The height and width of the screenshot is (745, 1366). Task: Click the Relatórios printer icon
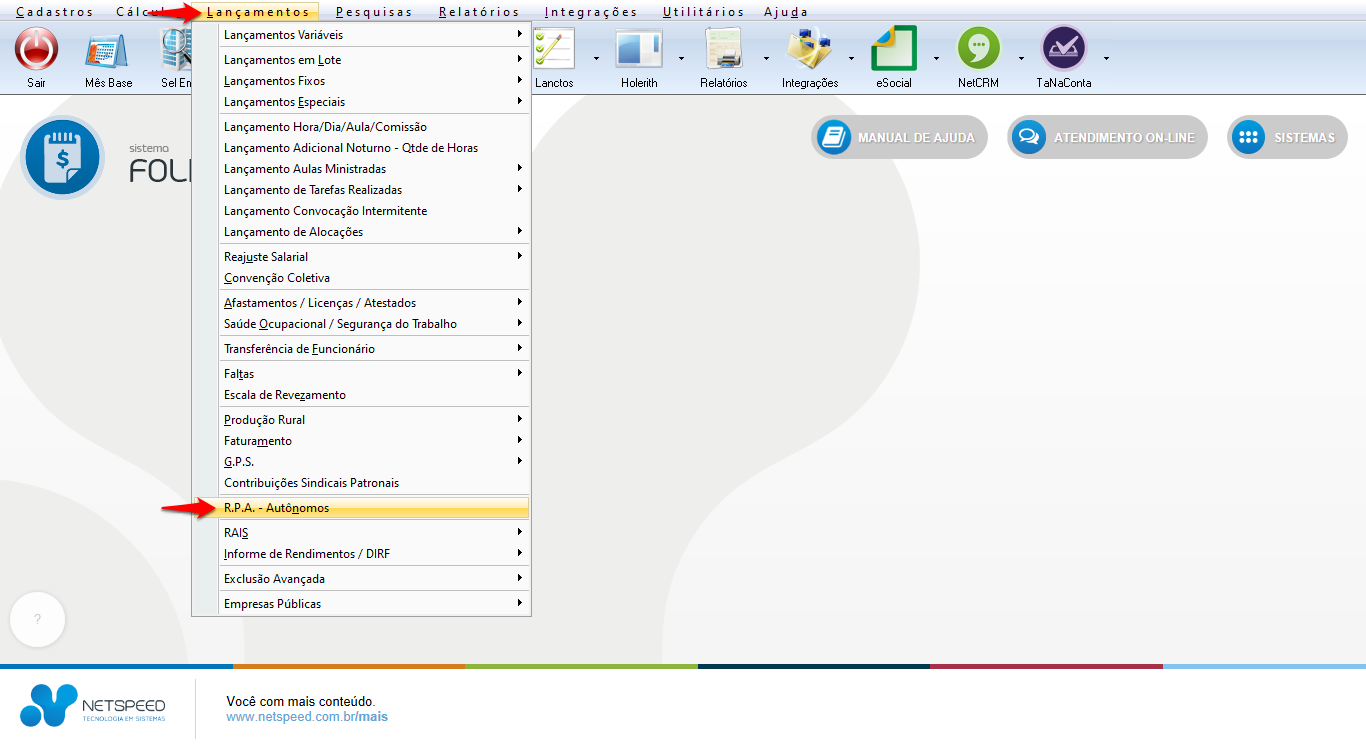click(x=723, y=49)
